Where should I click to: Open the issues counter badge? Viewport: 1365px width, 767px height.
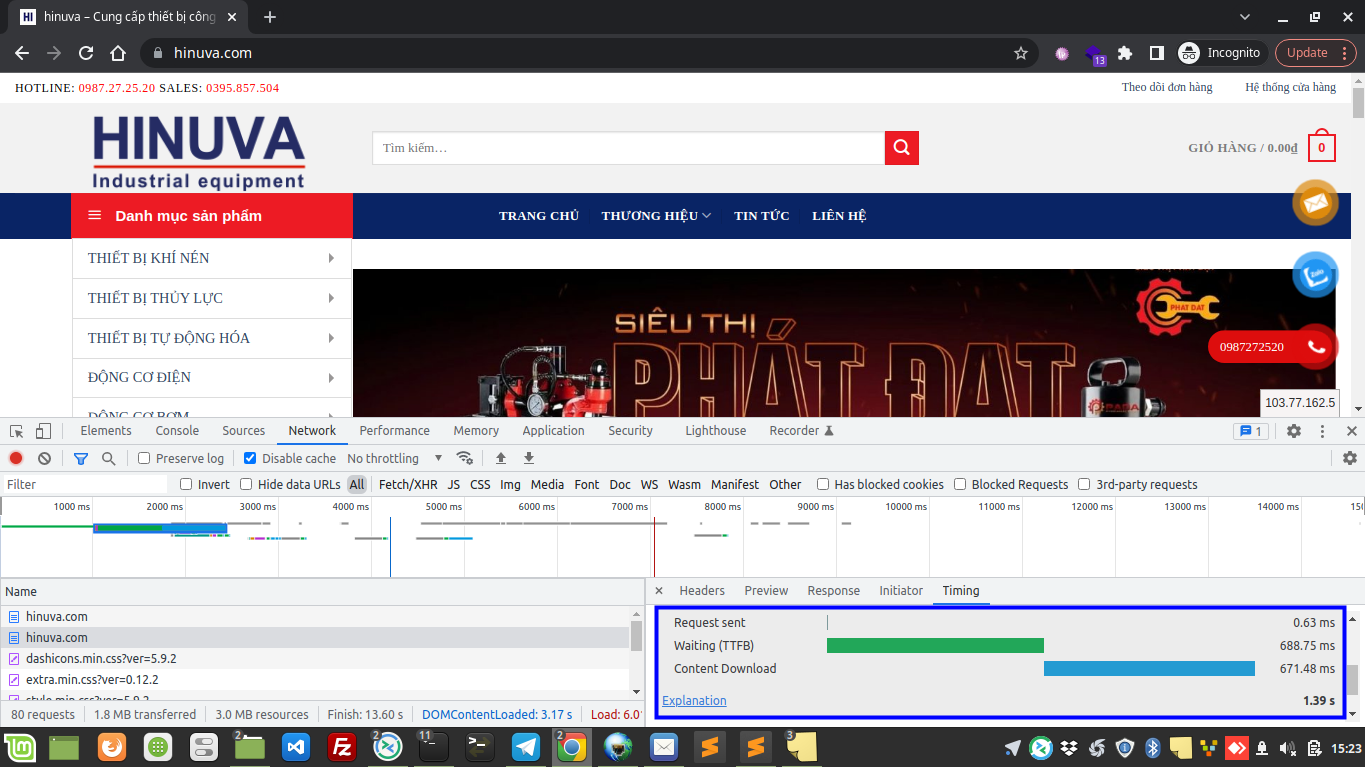1251,431
